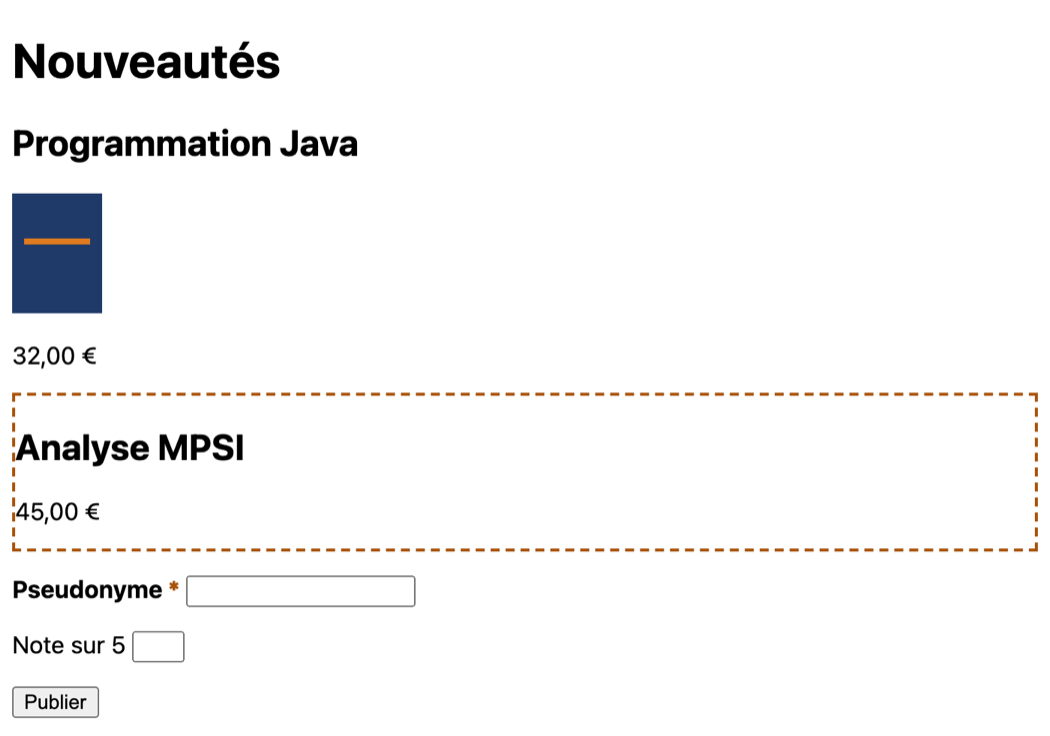Click the orange required asterisk beside Pseudonyme
The image size is (1050, 736).
(174, 587)
